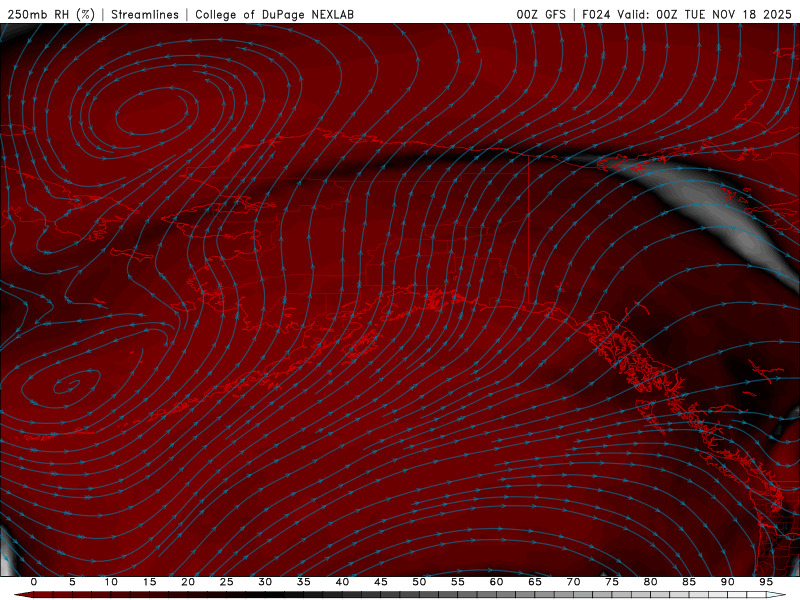This screenshot has width=800, height=600.
Task: Click the colorbar label "45"
Action: [381, 582]
